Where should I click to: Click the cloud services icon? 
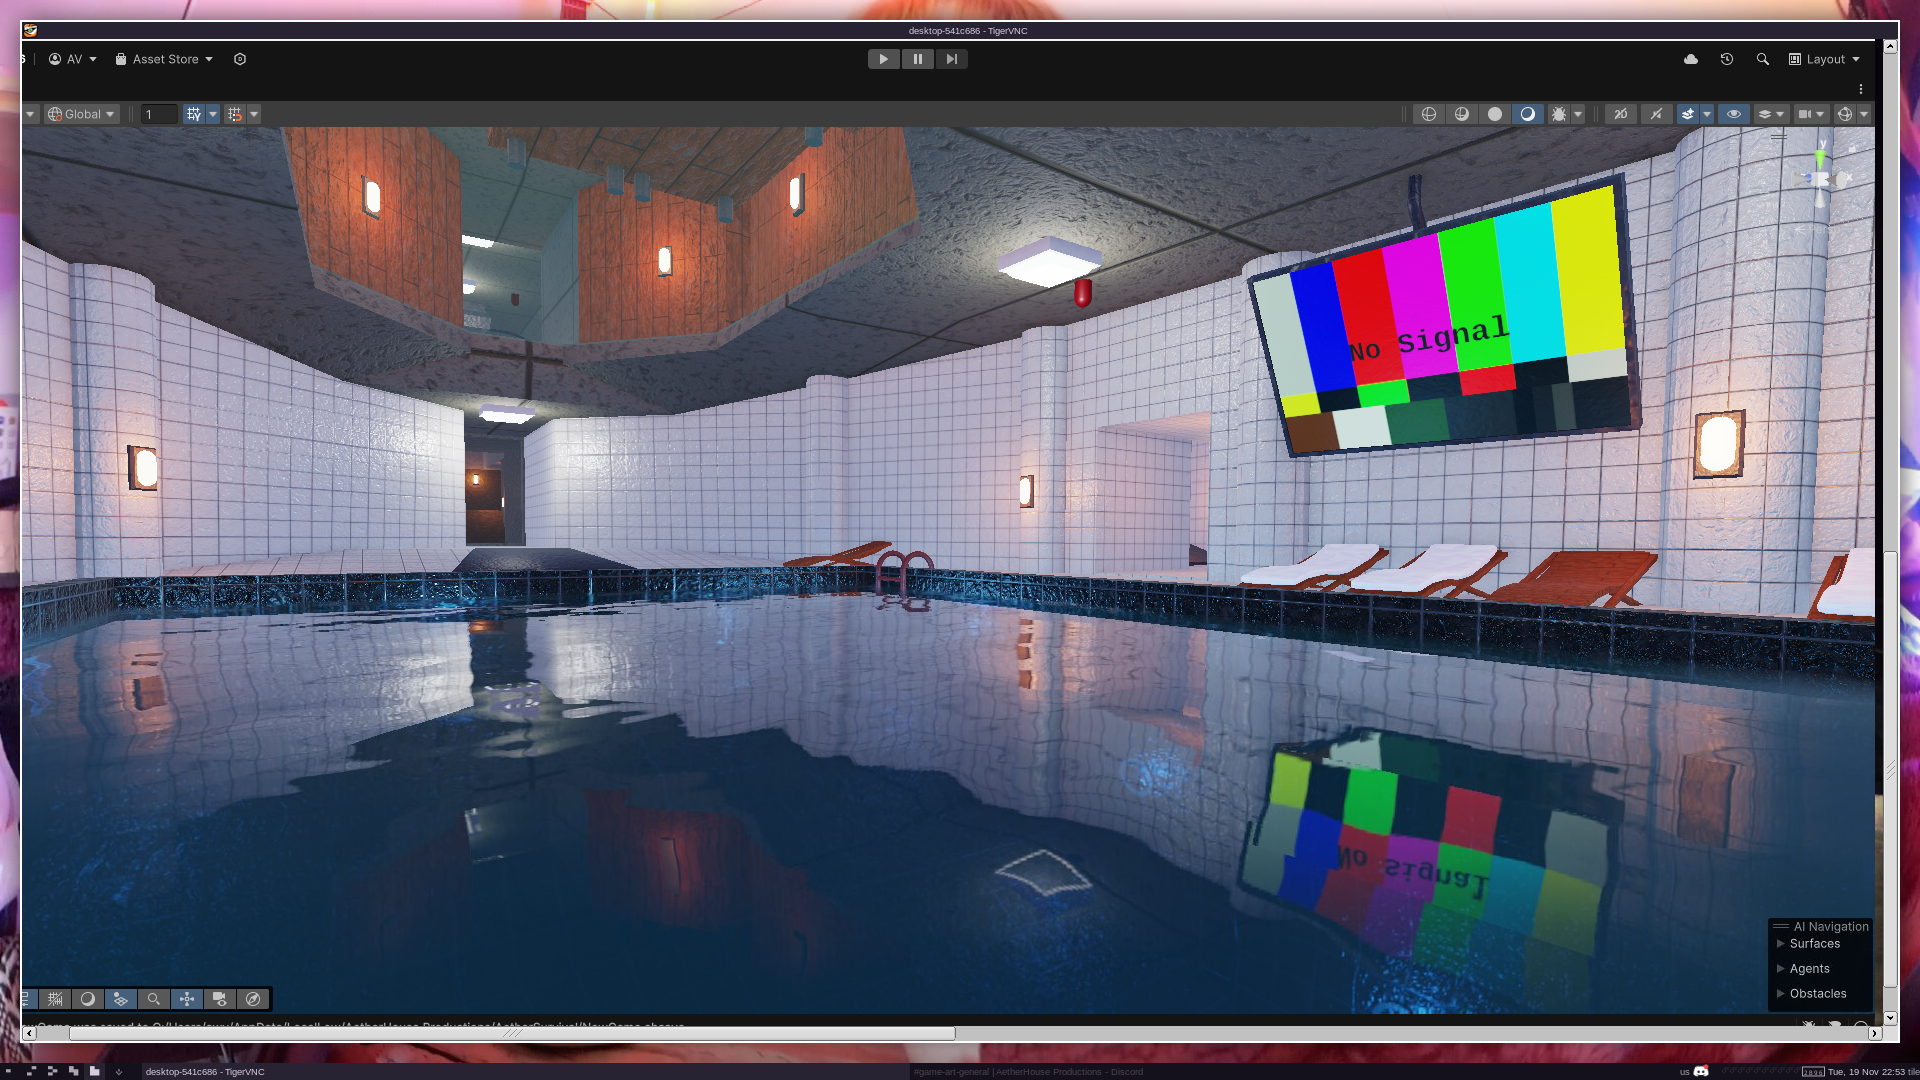[x=1691, y=59]
